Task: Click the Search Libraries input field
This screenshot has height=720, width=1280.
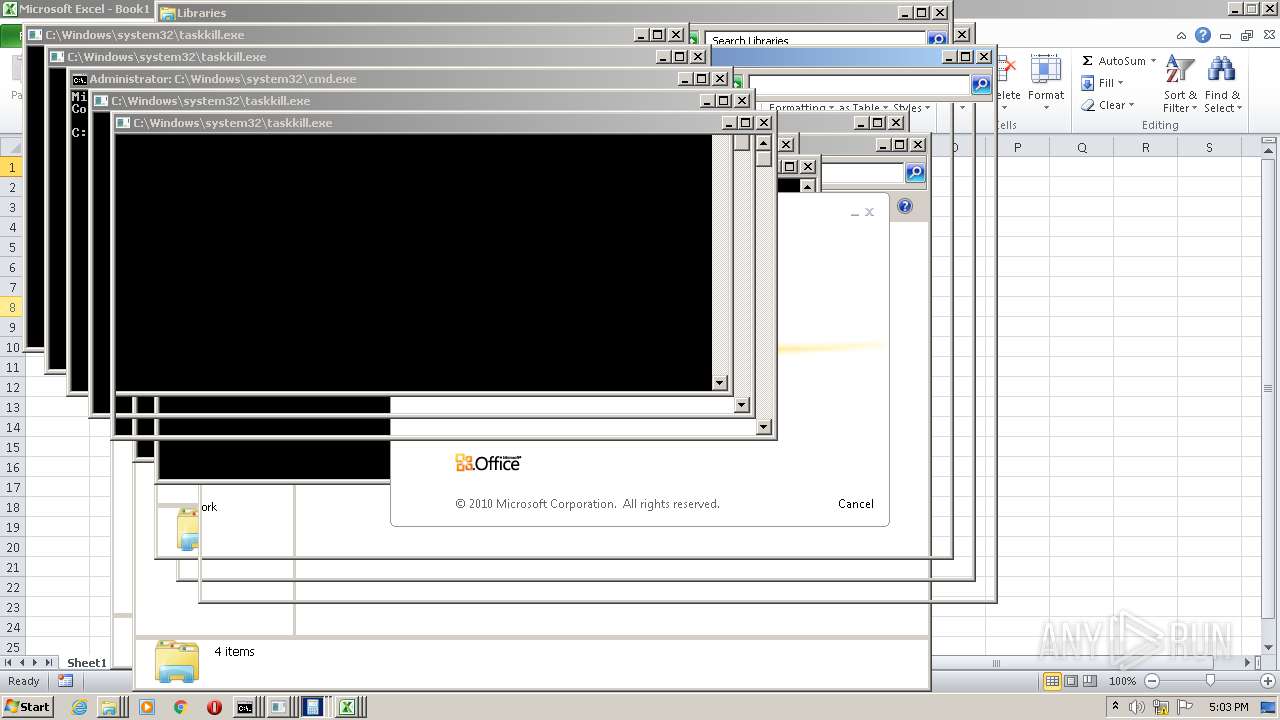Action: coord(815,40)
